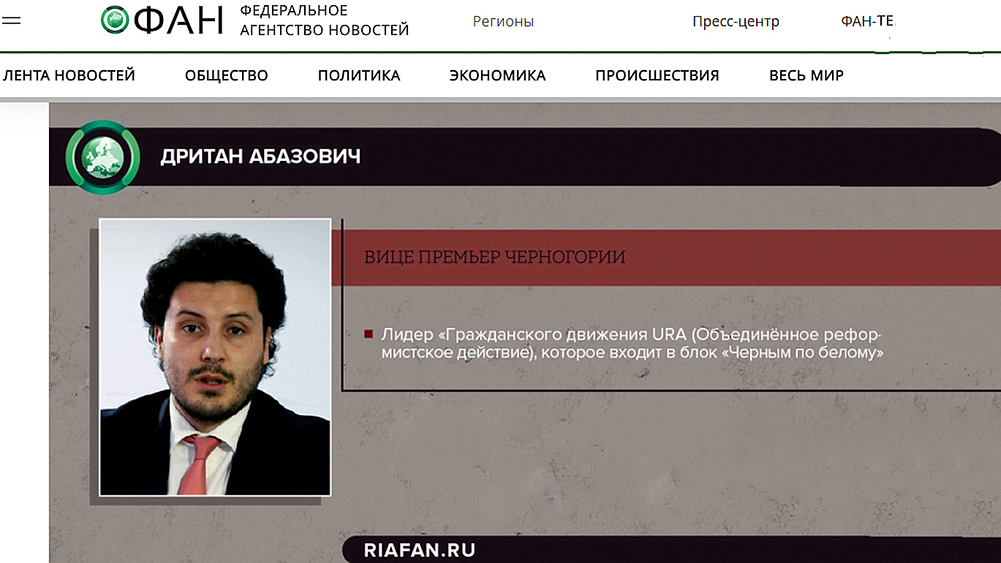The width and height of the screenshot is (1001, 563).
Task: Click the portrait photo of Дритан Абазович
Action: coord(215,357)
